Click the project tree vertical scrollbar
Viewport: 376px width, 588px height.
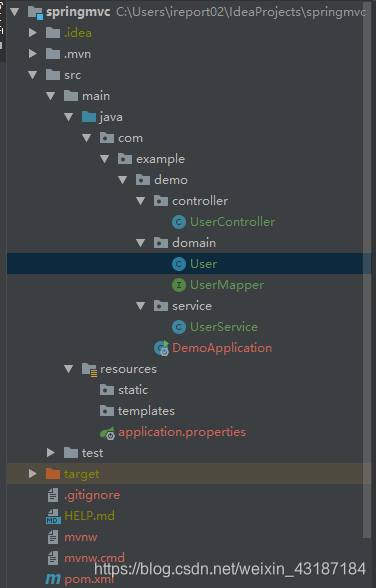click(x=367, y=270)
